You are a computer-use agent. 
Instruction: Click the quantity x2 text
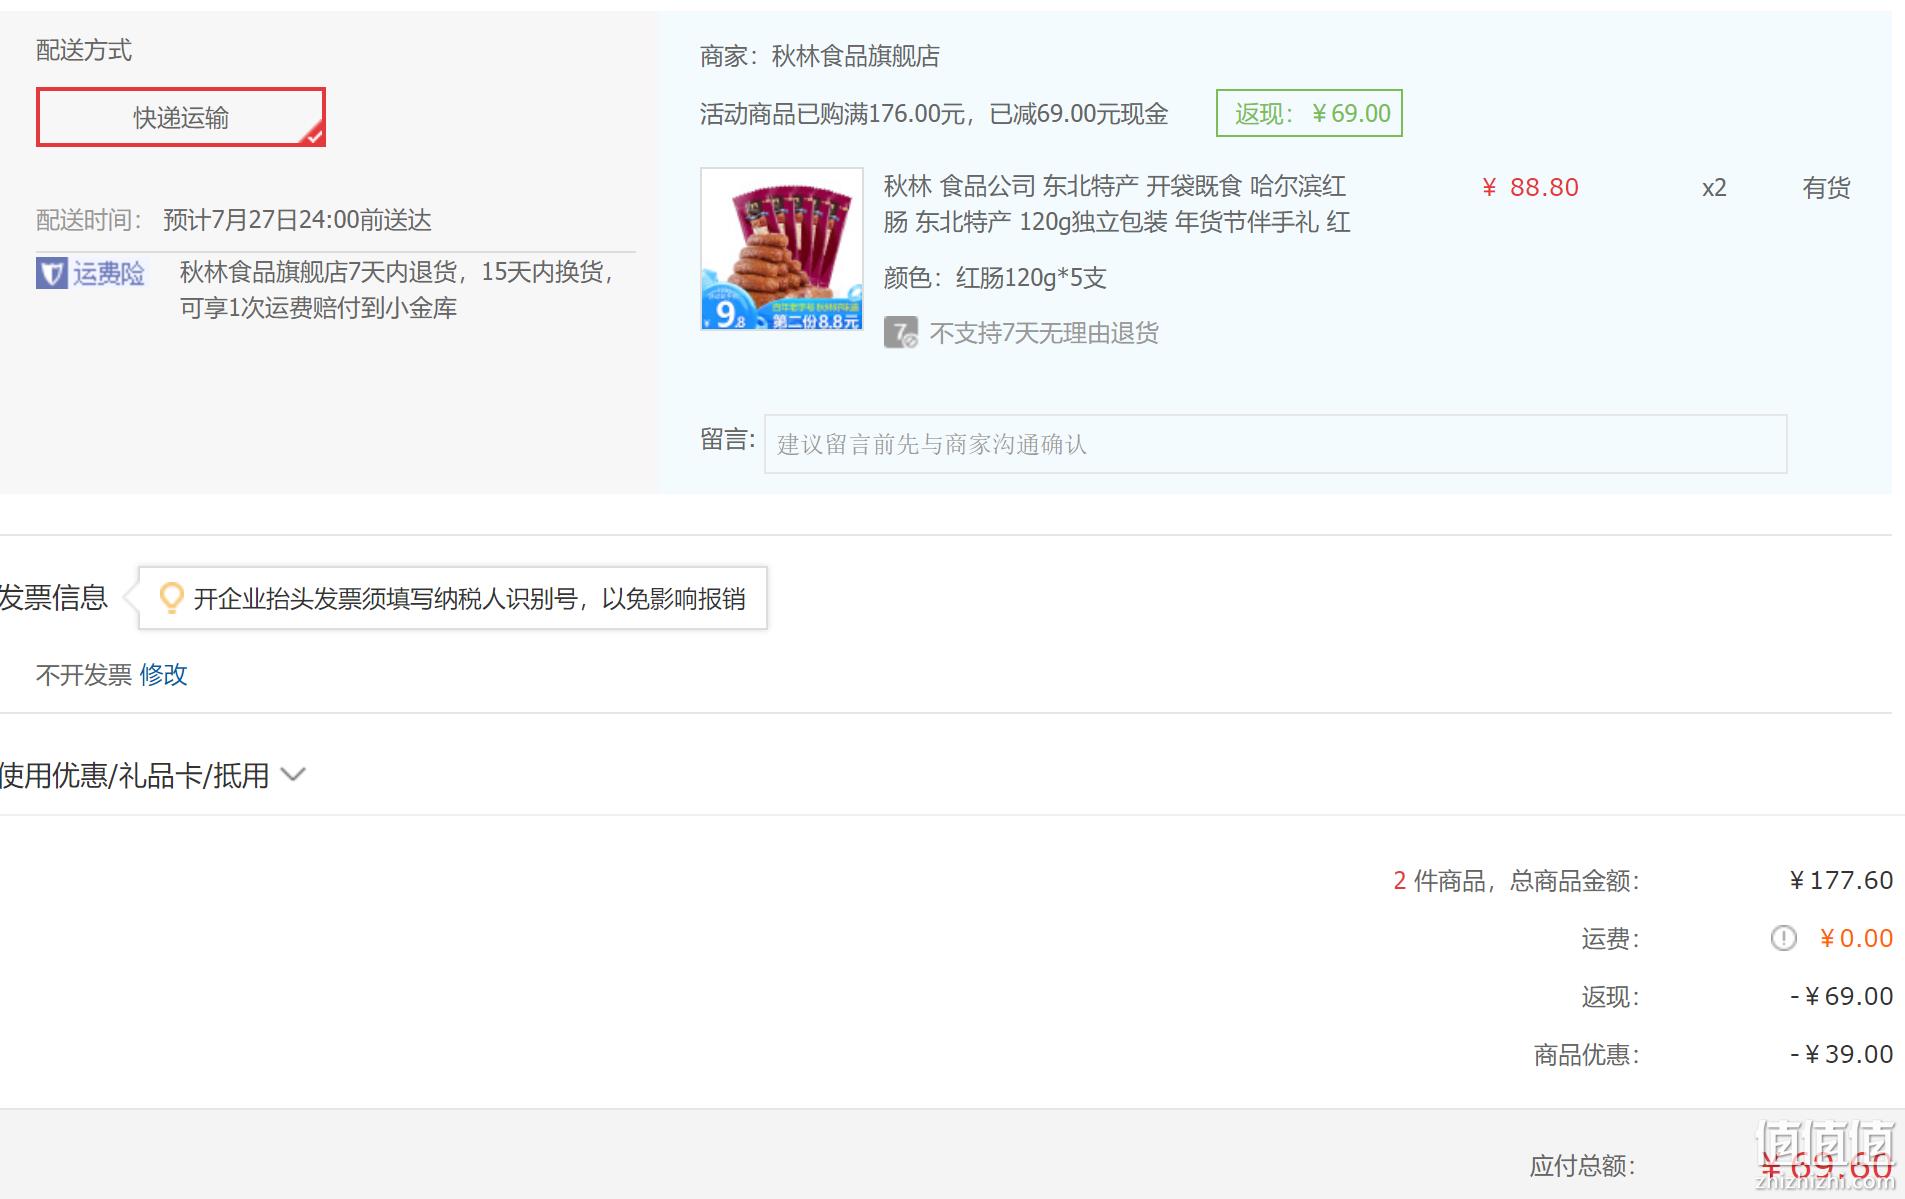pos(1714,188)
